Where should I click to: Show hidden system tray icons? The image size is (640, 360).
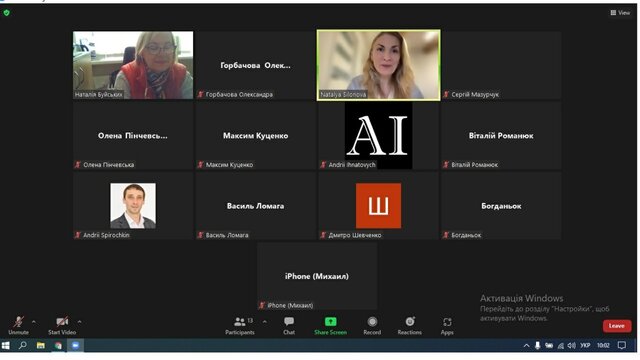[x=527, y=346]
